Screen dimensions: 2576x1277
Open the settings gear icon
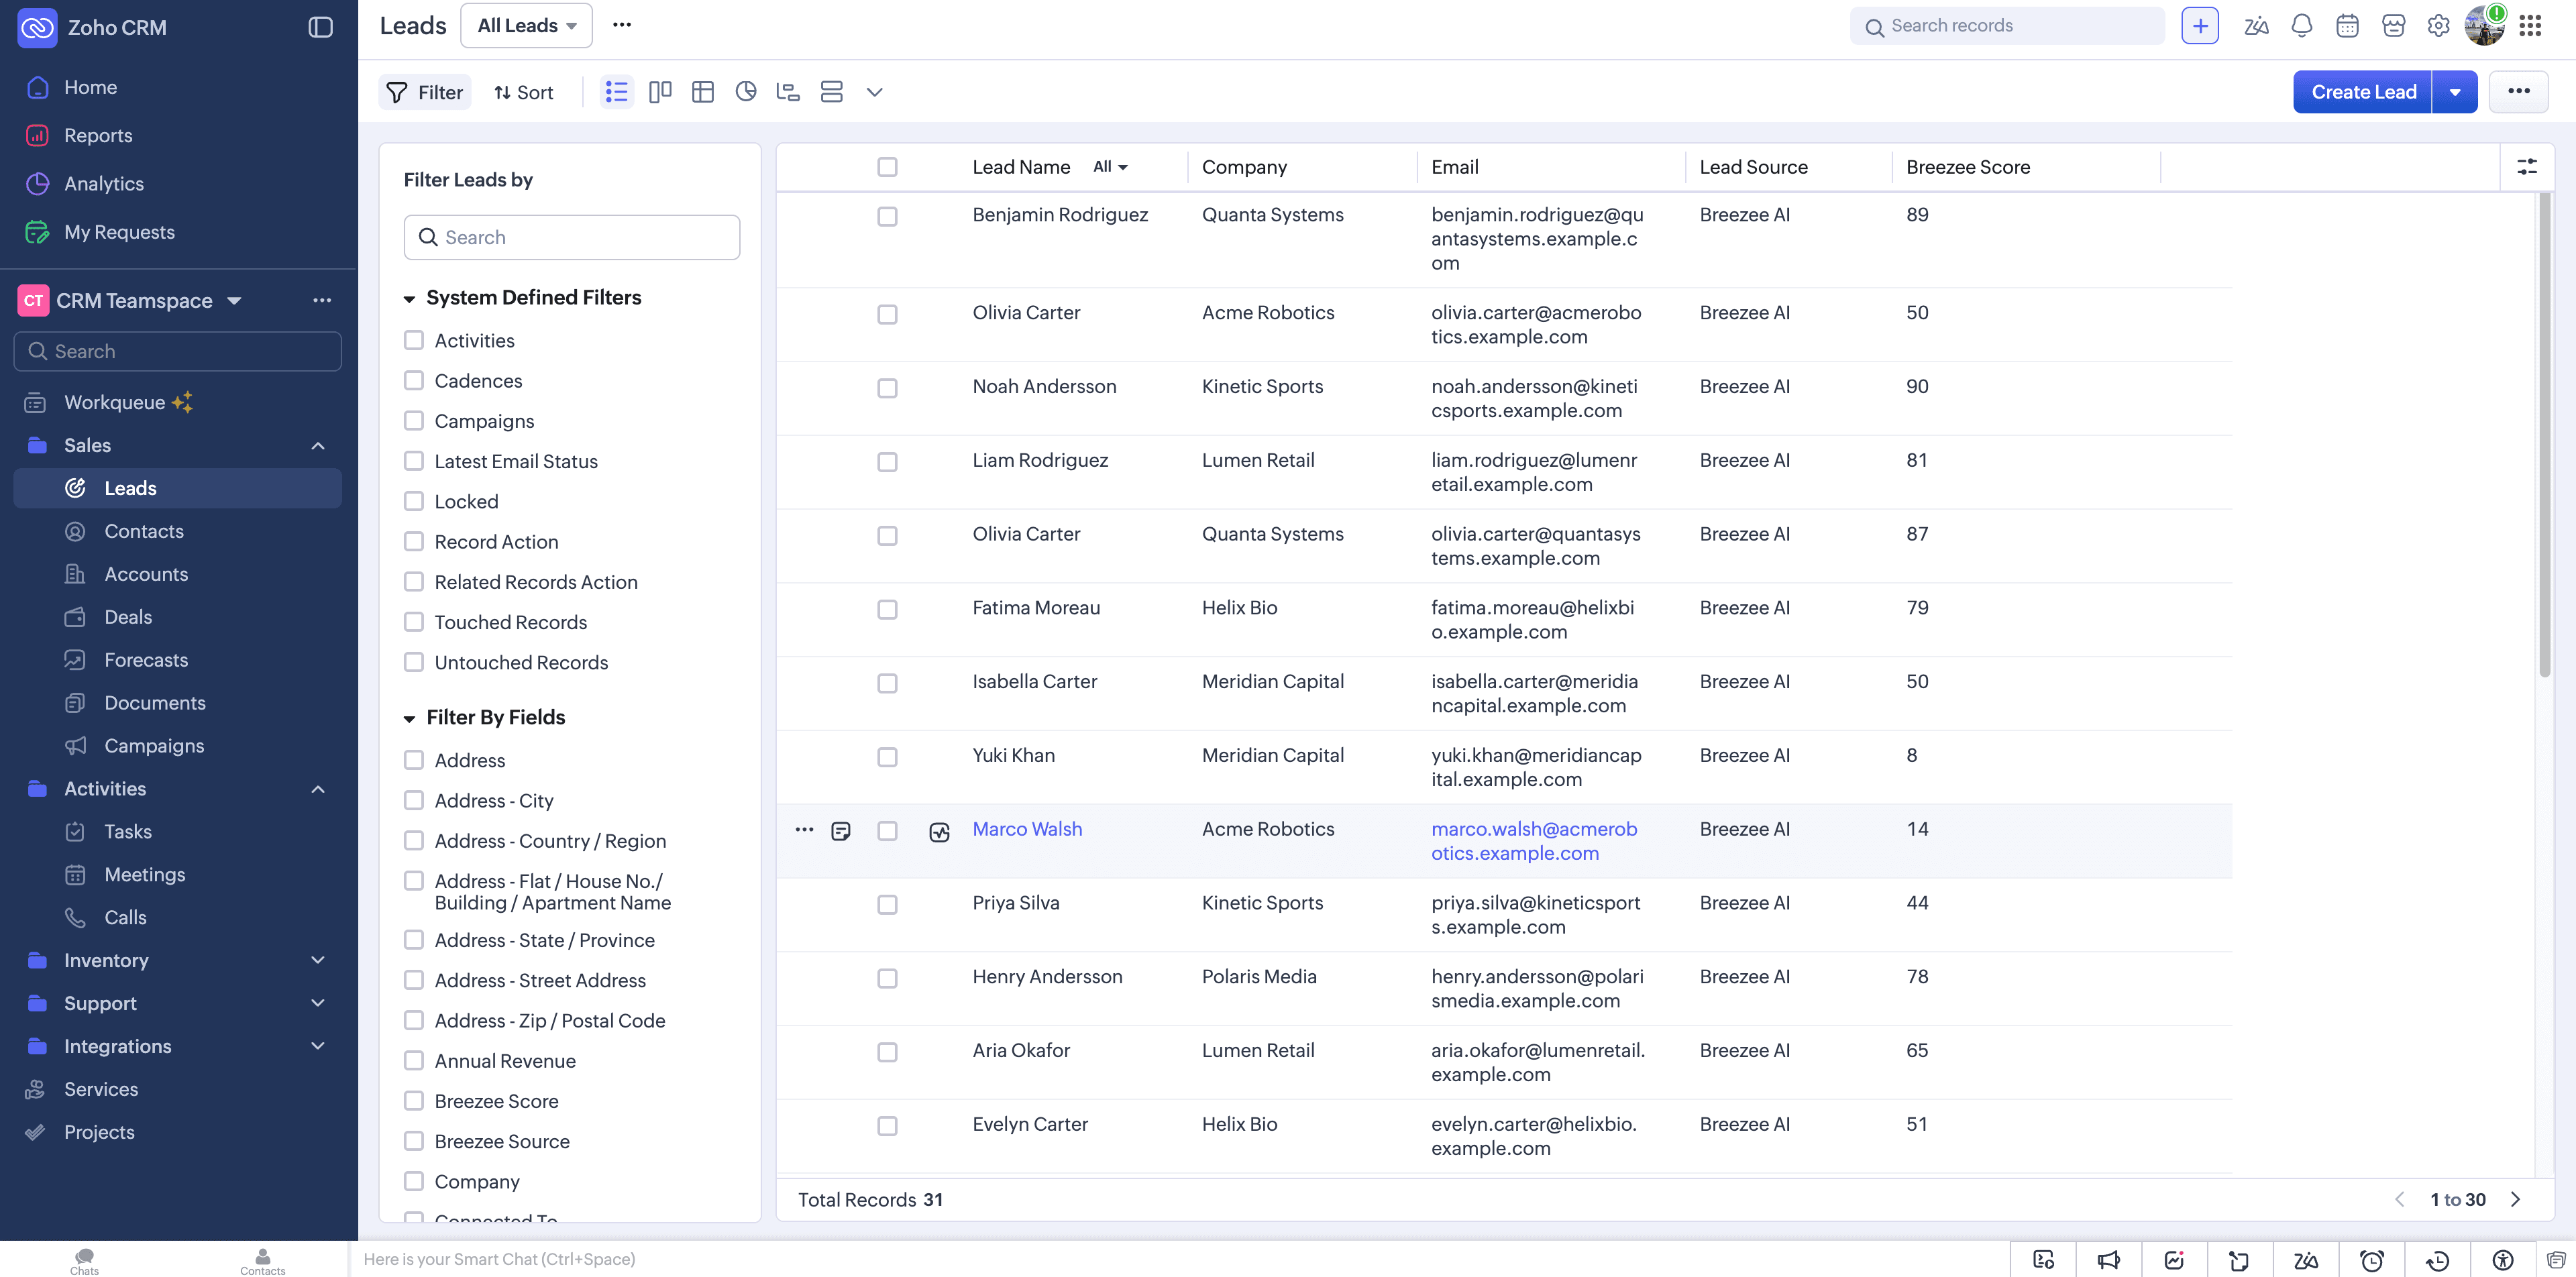click(2439, 26)
